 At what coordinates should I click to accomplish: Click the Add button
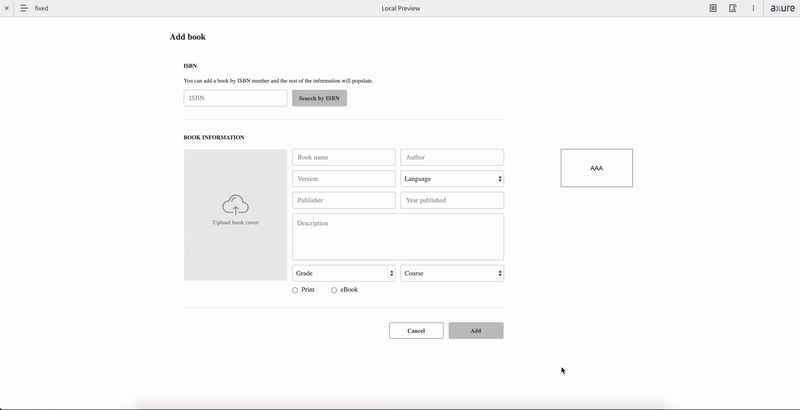point(476,331)
